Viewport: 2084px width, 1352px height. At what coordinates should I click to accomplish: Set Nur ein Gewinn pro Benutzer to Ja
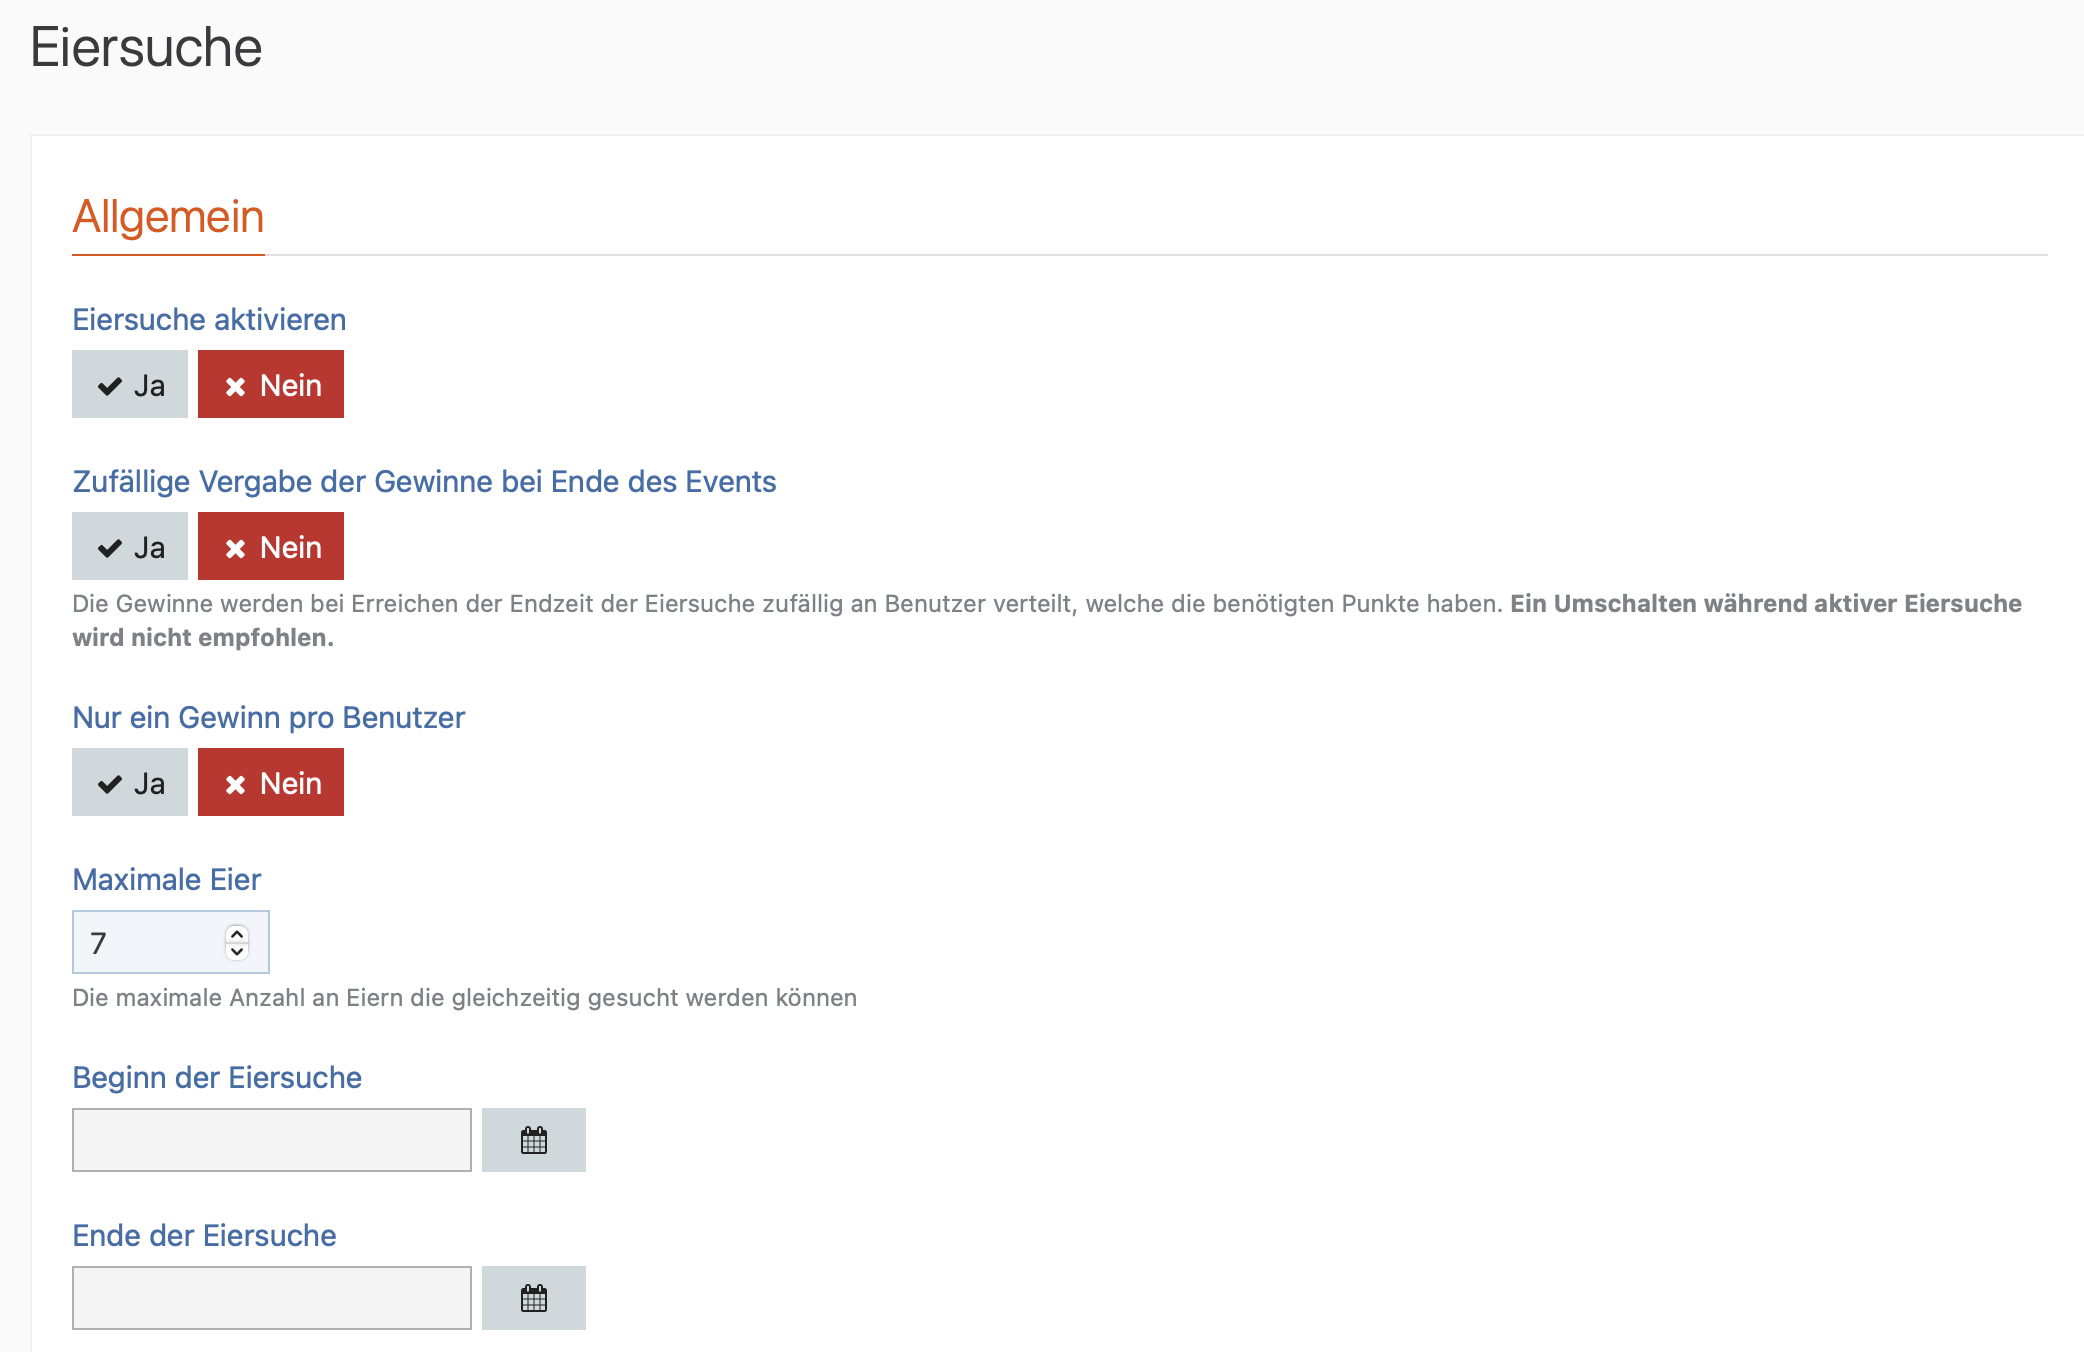pyautogui.click(x=130, y=783)
